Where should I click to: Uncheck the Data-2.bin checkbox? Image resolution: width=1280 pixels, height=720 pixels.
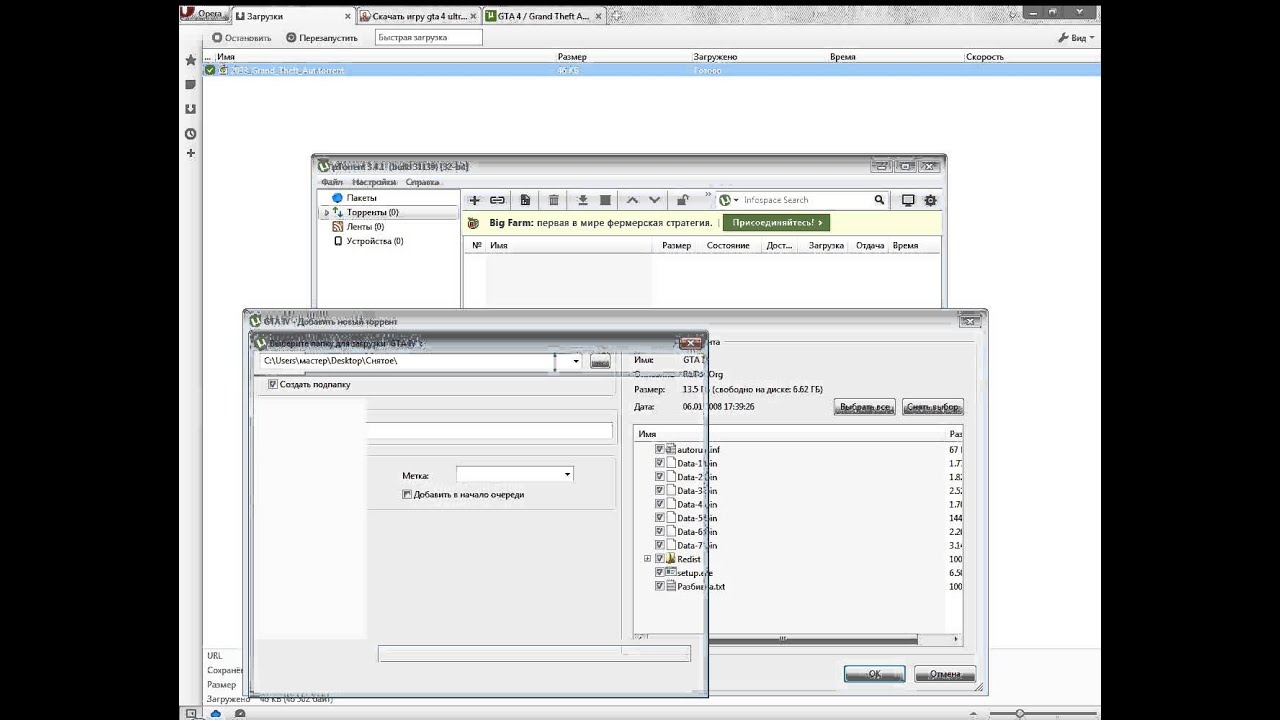[659, 477]
